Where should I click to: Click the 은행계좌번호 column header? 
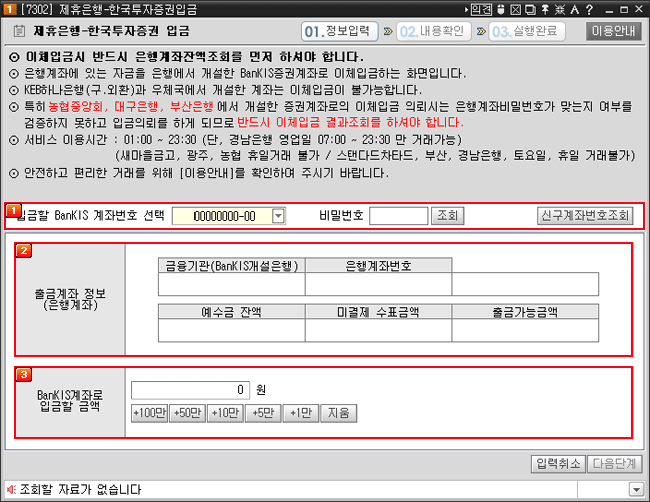[x=378, y=265]
